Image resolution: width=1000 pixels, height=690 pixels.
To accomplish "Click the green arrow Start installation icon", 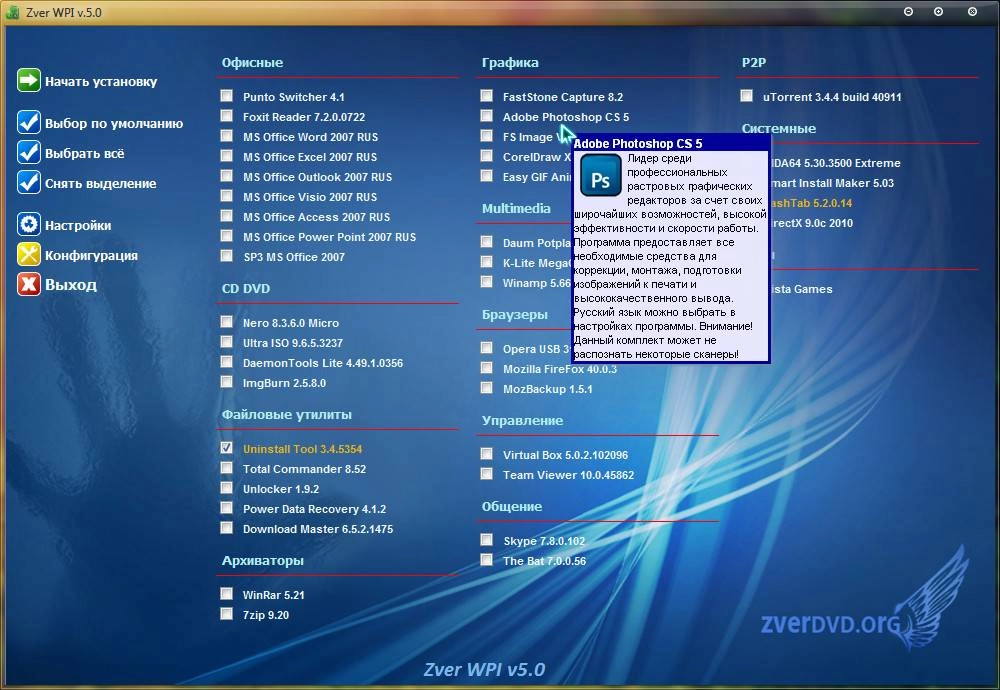I will tap(29, 80).
